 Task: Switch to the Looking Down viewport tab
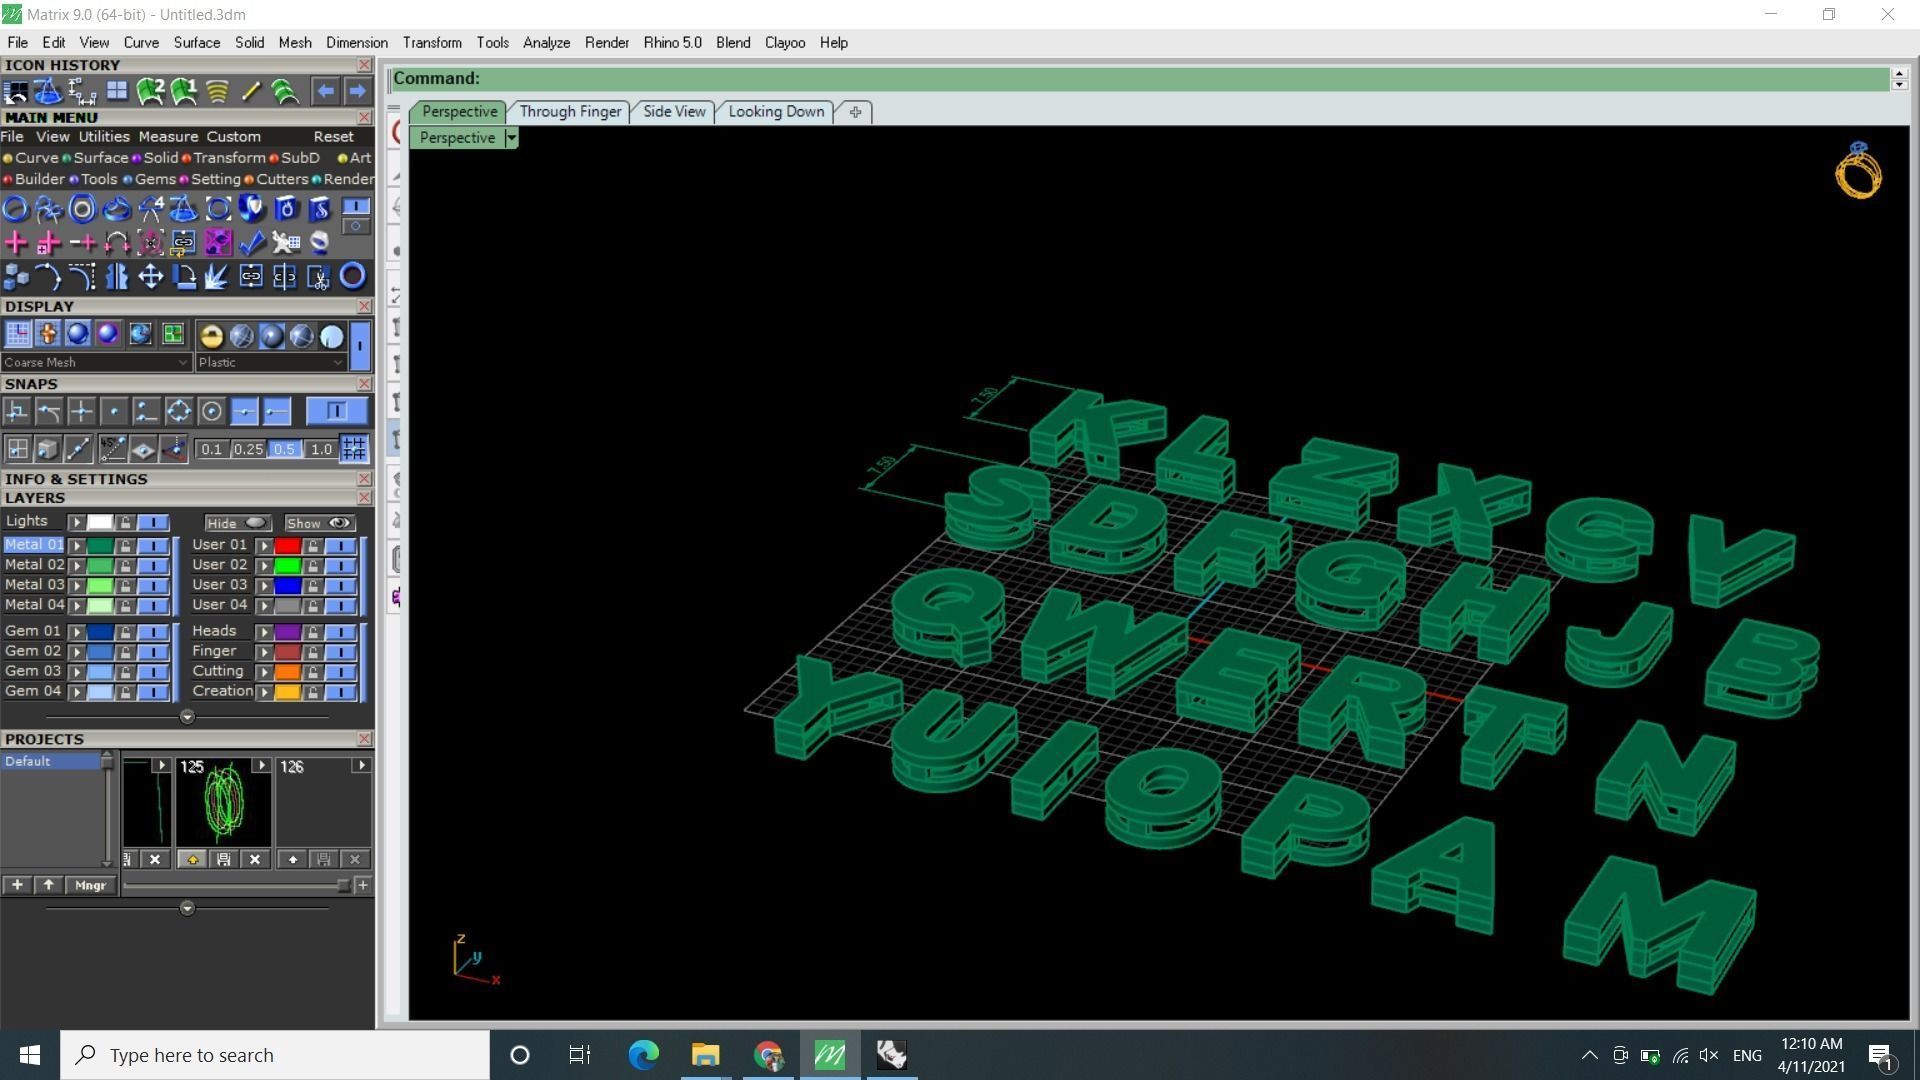[x=776, y=112]
